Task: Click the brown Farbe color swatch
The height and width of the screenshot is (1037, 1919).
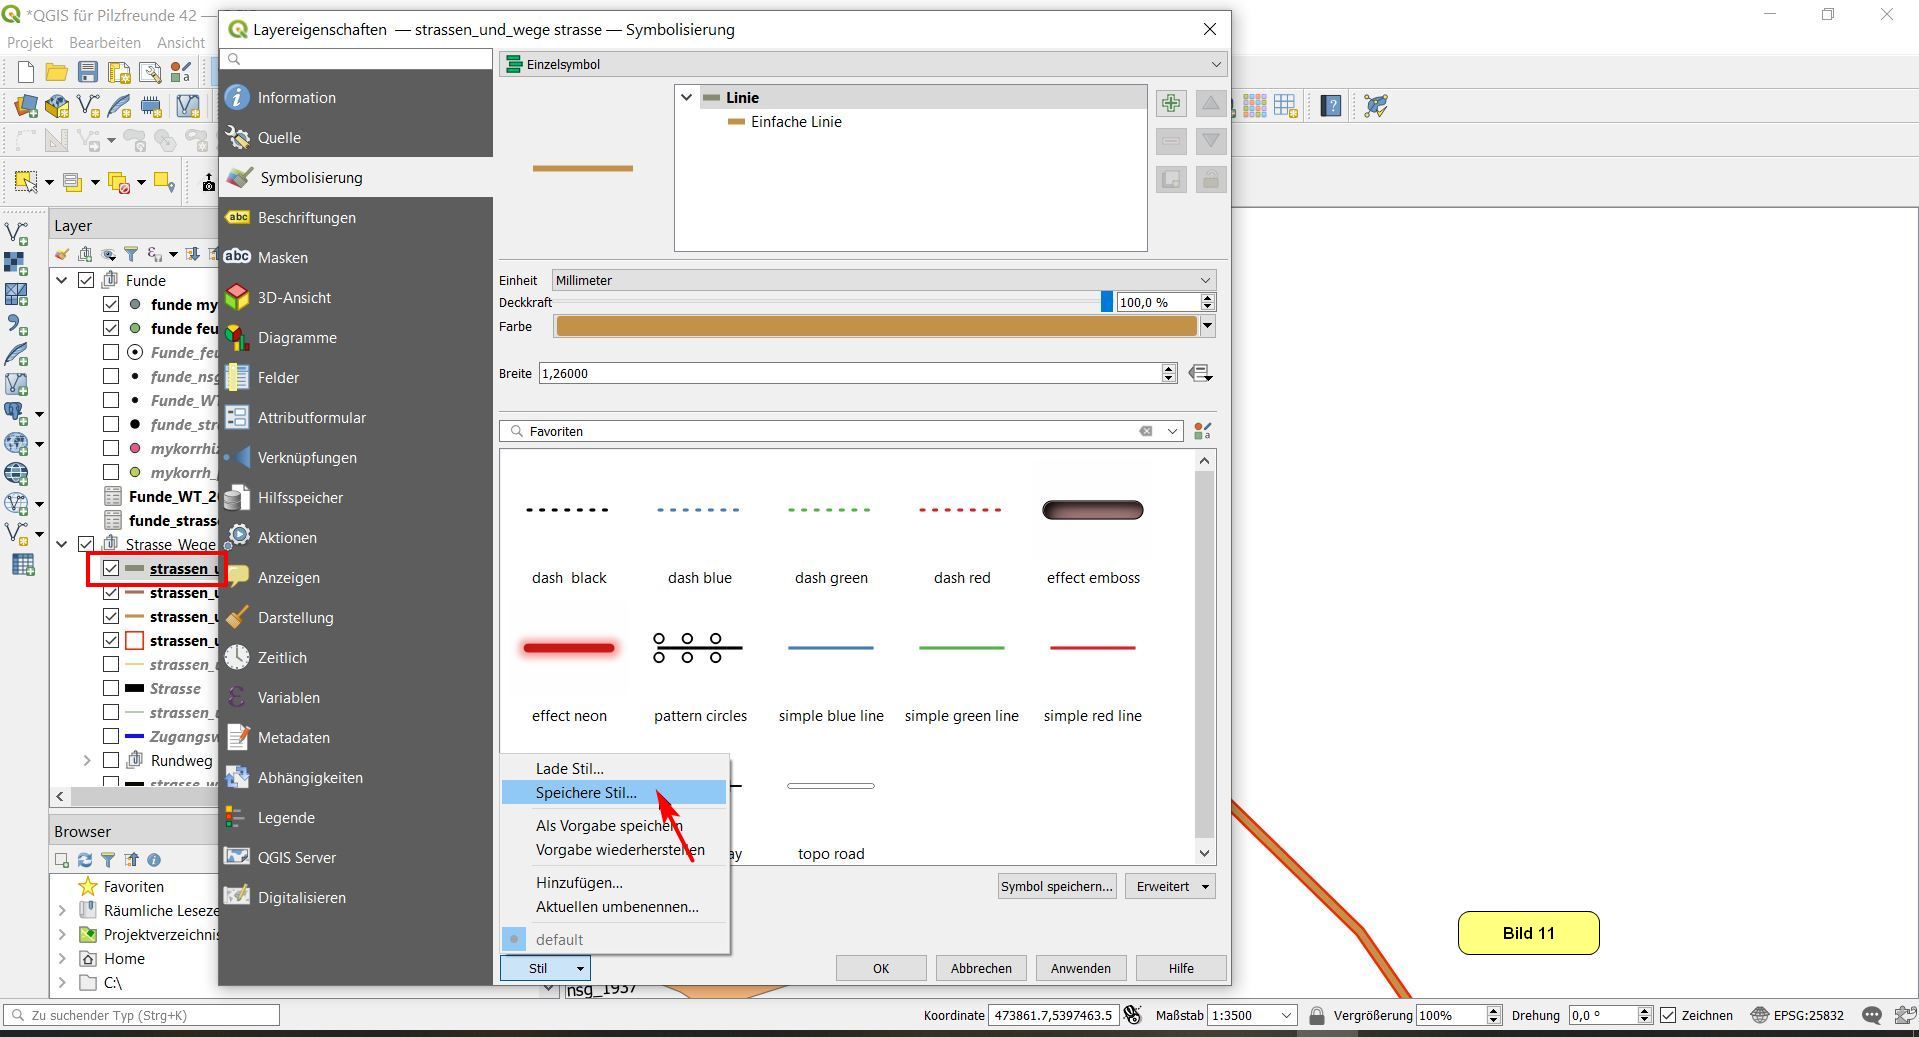Action: 875,326
